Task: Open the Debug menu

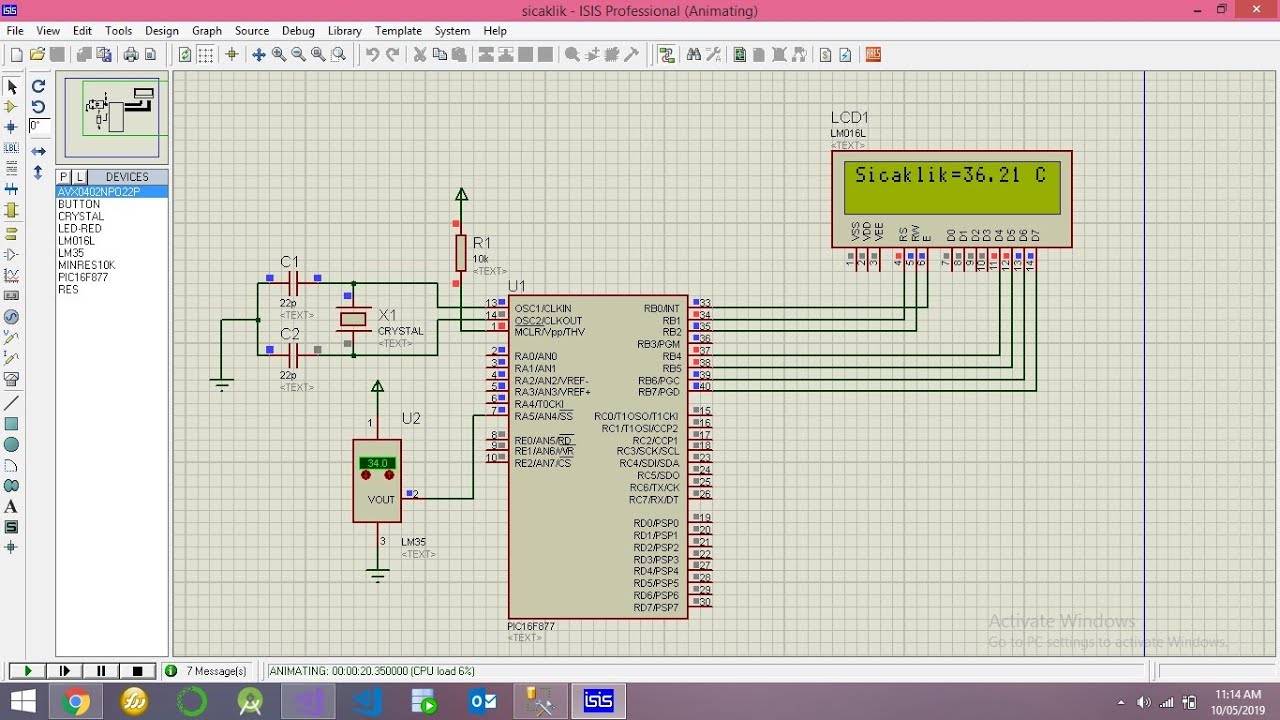Action: (298, 31)
